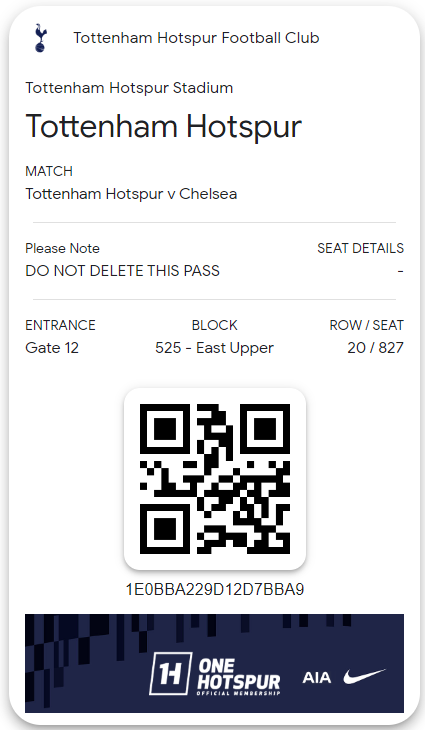Click the ENTRANCE field label

pos(60,325)
